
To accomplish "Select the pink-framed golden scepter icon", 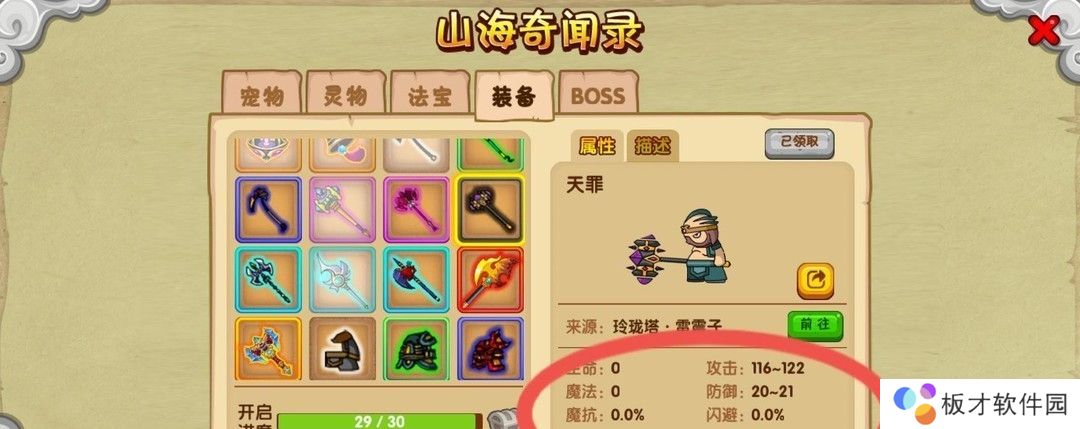I will coord(342,209).
